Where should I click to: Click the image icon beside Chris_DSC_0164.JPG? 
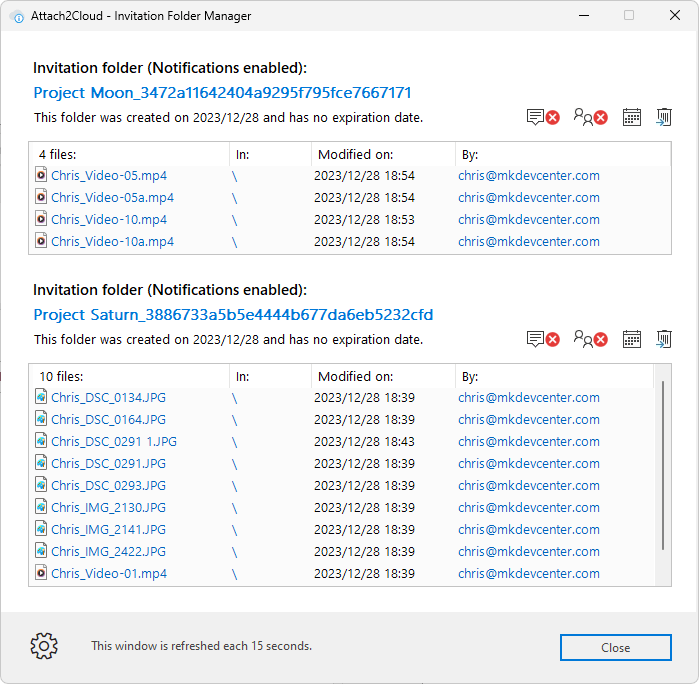point(41,419)
